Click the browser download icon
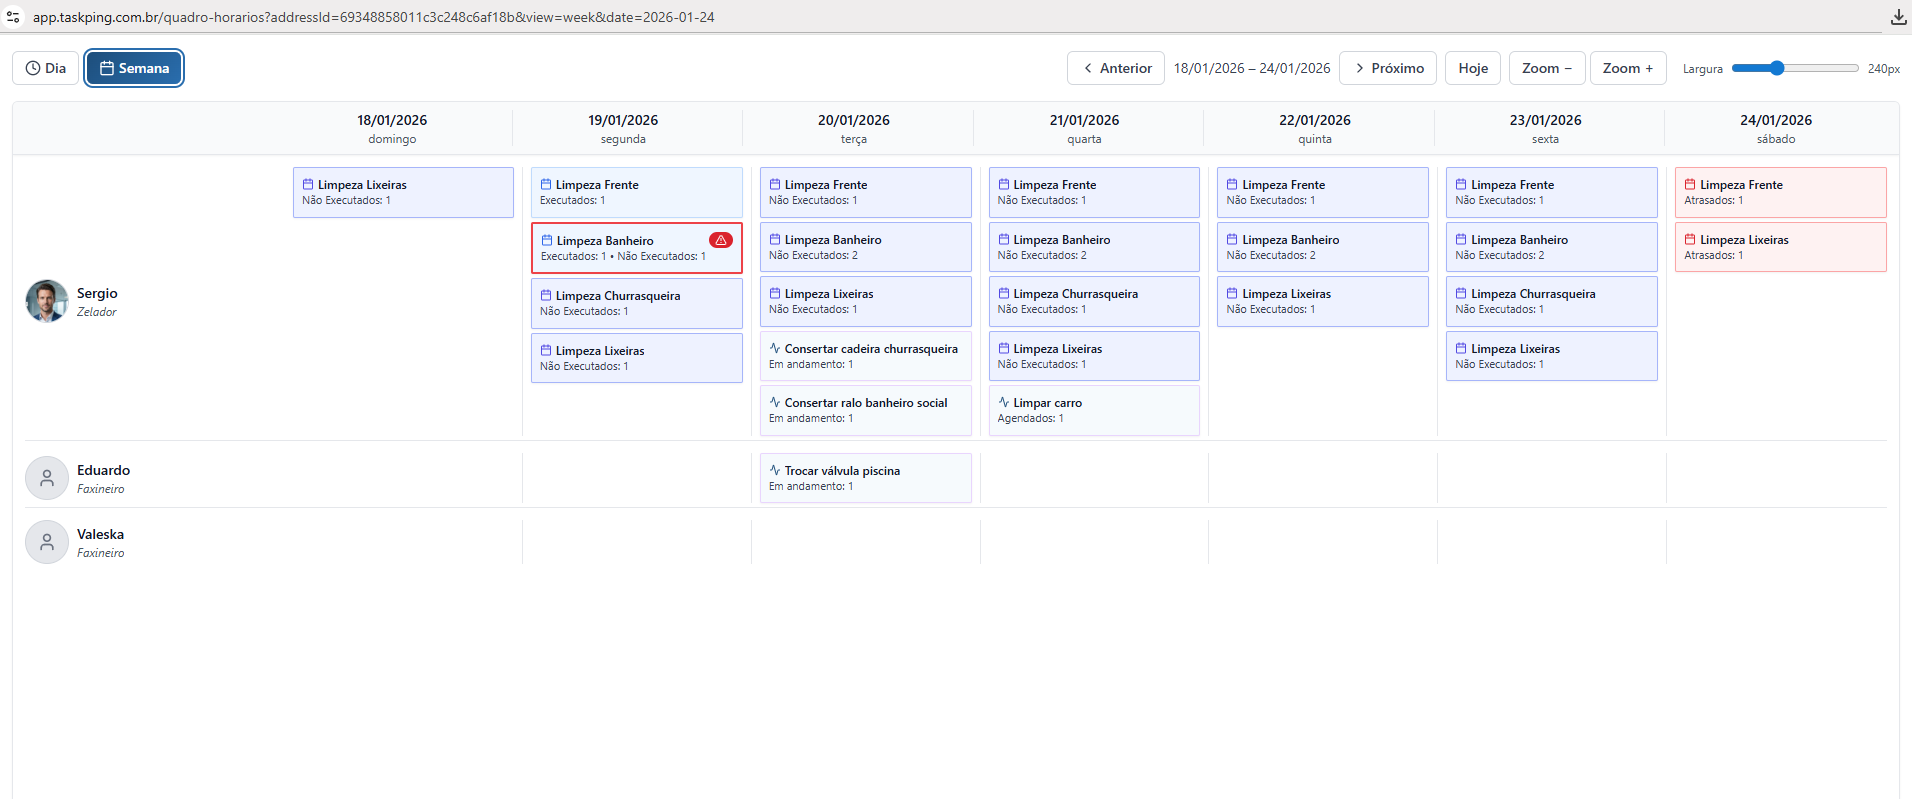Screen dimensions: 1912x799 click(x=1898, y=17)
